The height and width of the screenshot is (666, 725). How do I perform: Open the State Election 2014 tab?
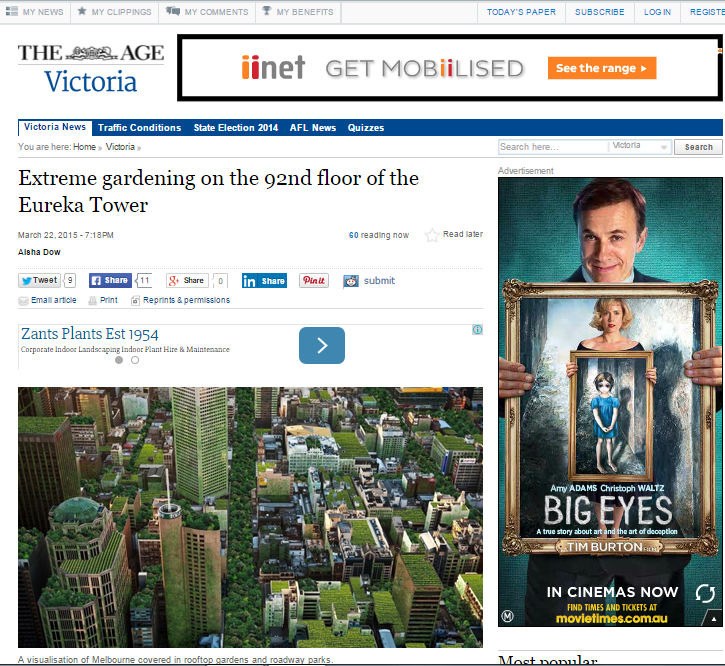[x=236, y=128]
